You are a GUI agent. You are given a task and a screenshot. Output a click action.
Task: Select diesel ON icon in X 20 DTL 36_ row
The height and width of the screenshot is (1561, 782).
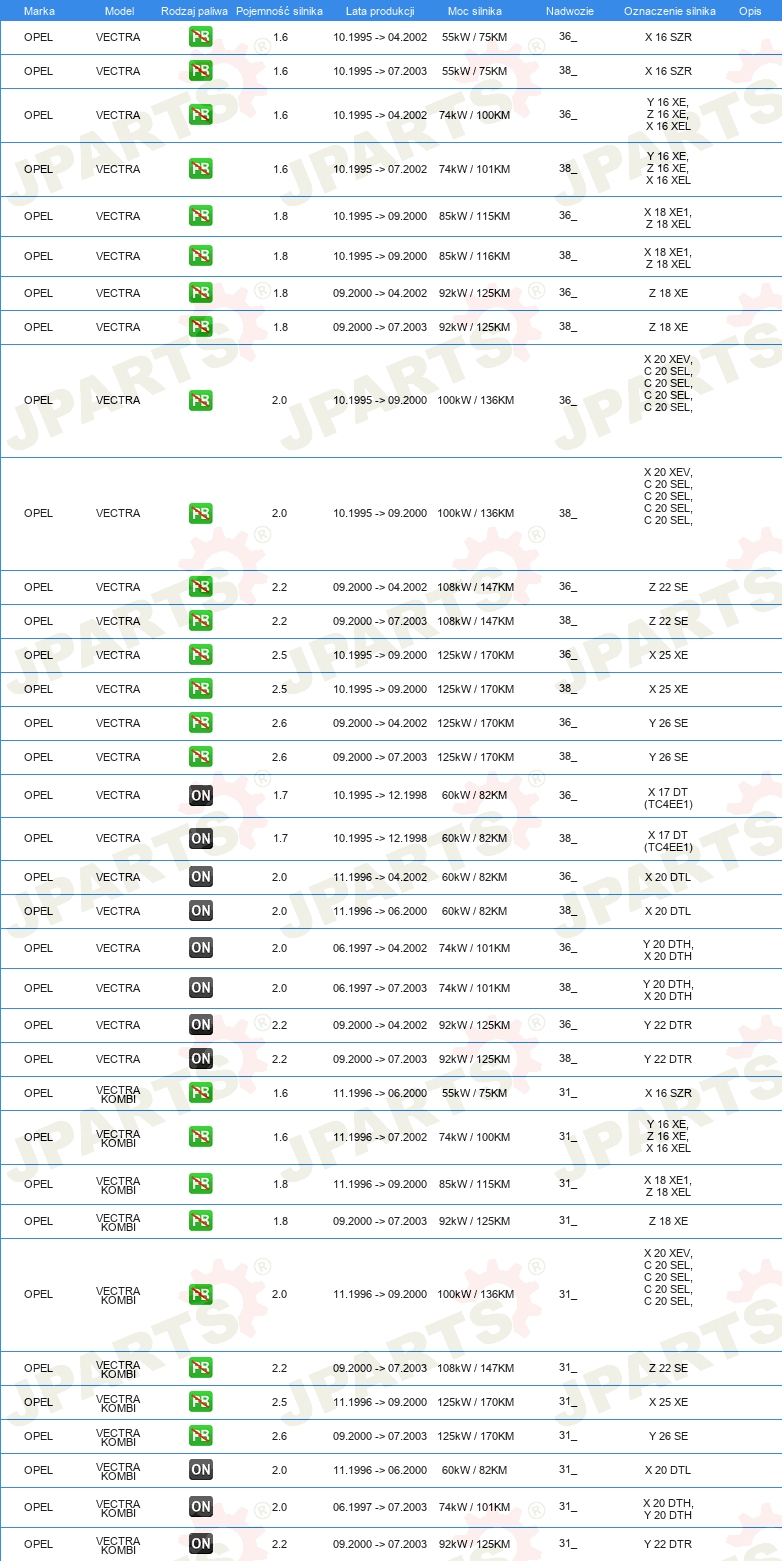pyautogui.click(x=200, y=877)
